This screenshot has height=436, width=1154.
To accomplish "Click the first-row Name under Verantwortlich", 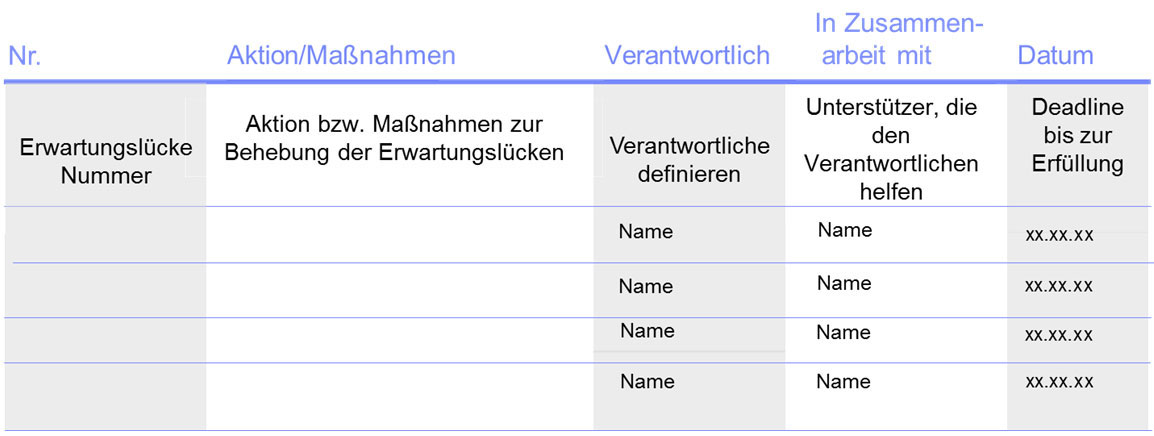I will [x=645, y=232].
